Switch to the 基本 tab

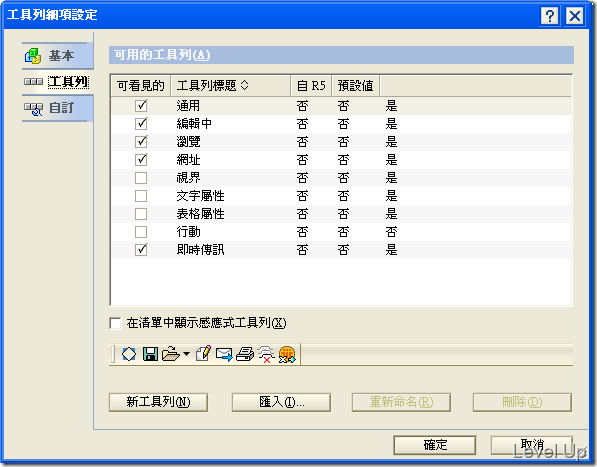click(57, 56)
